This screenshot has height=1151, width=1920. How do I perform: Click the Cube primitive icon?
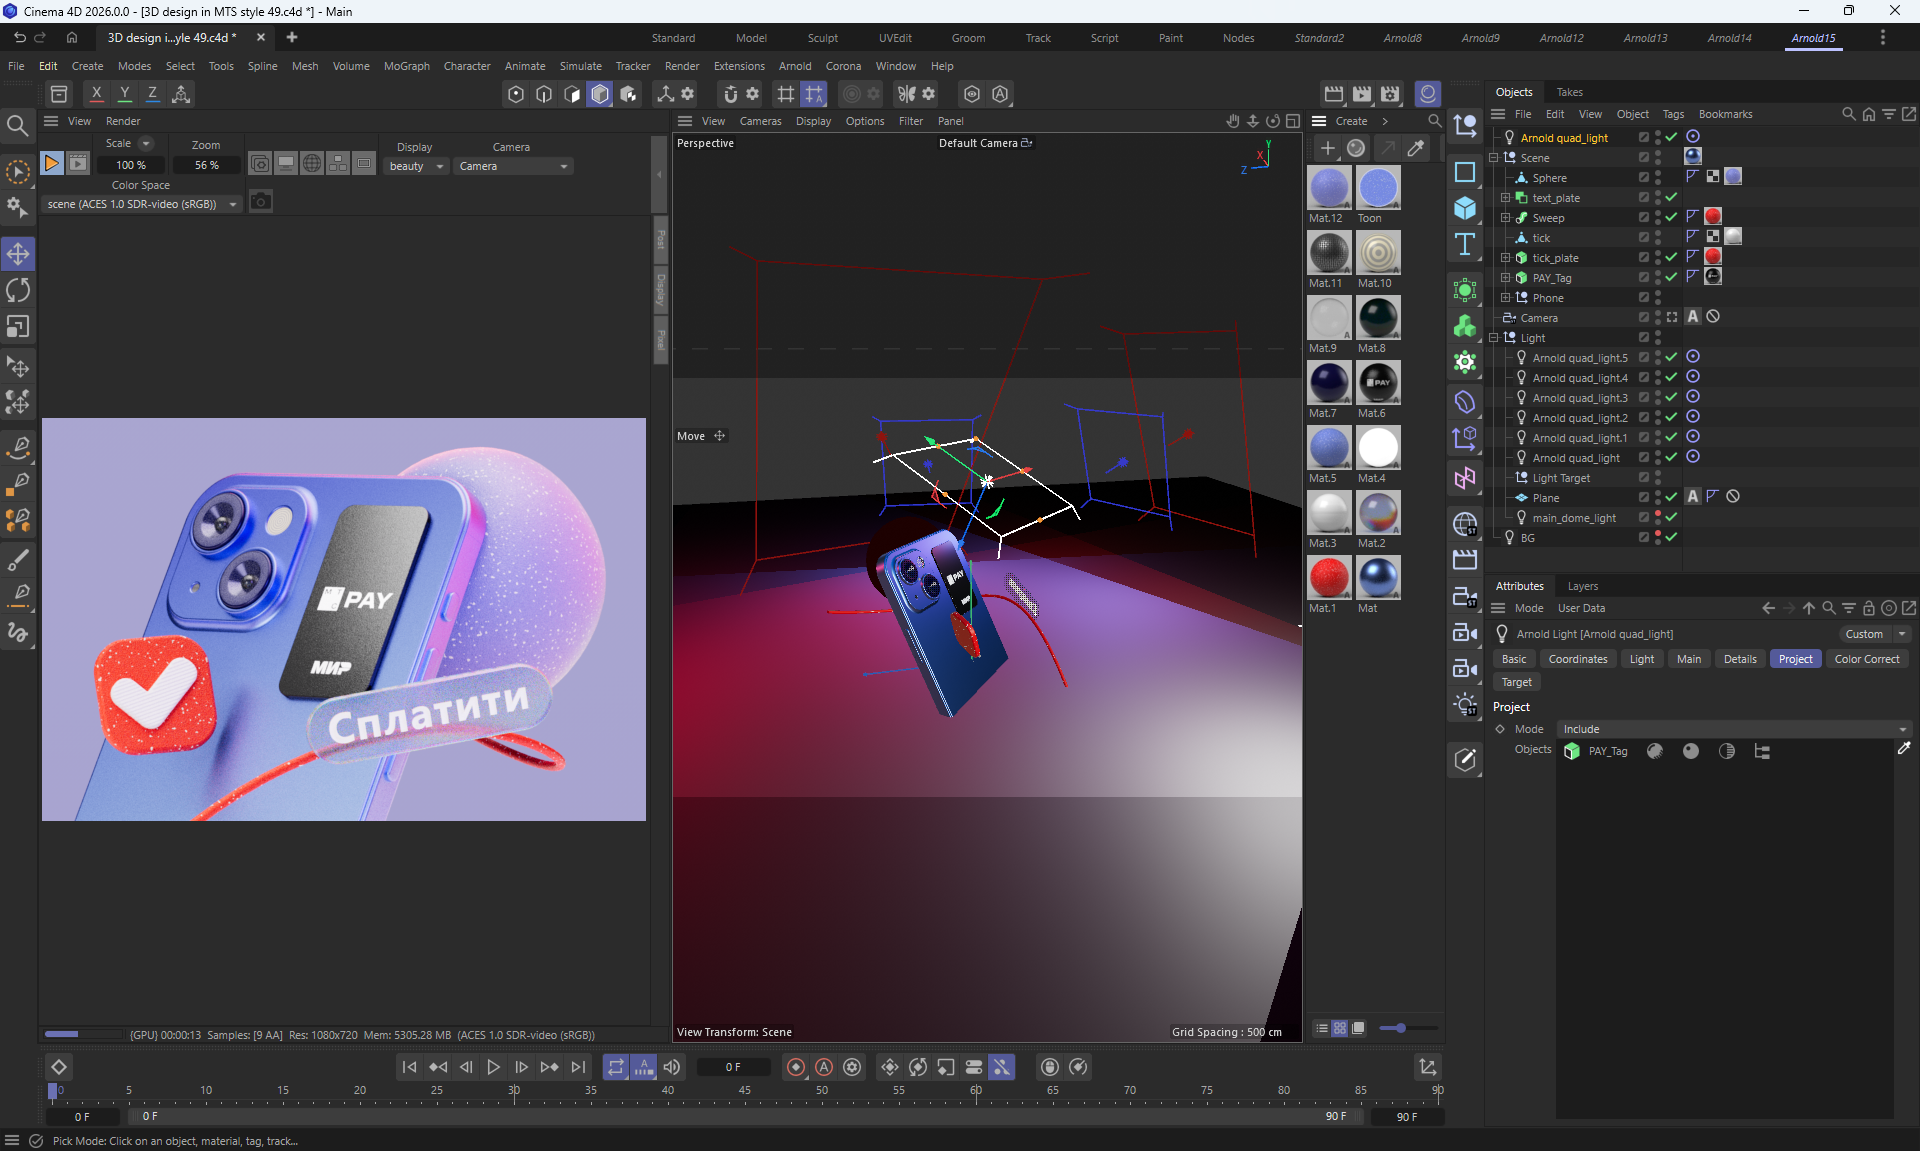pyautogui.click(x=1465, y=208)
